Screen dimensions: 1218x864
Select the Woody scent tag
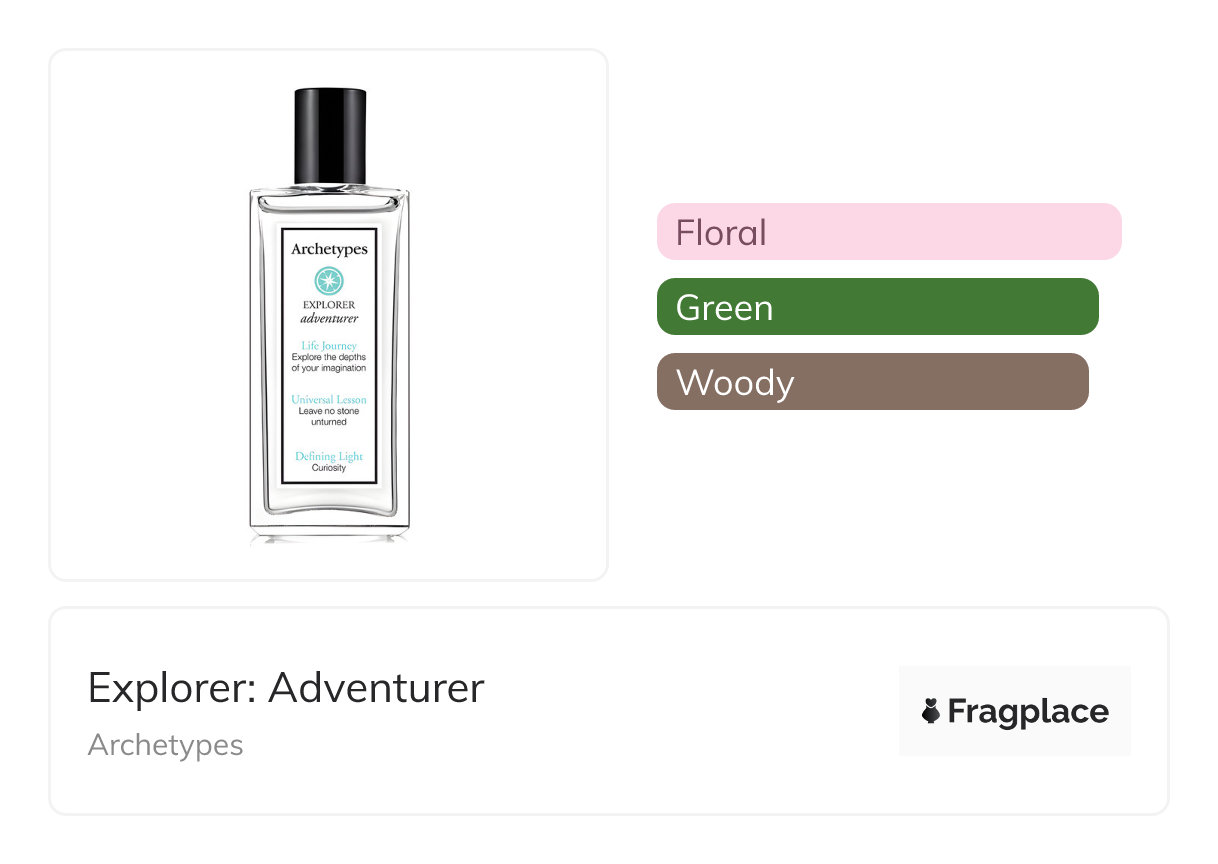[x=872, y=382]
